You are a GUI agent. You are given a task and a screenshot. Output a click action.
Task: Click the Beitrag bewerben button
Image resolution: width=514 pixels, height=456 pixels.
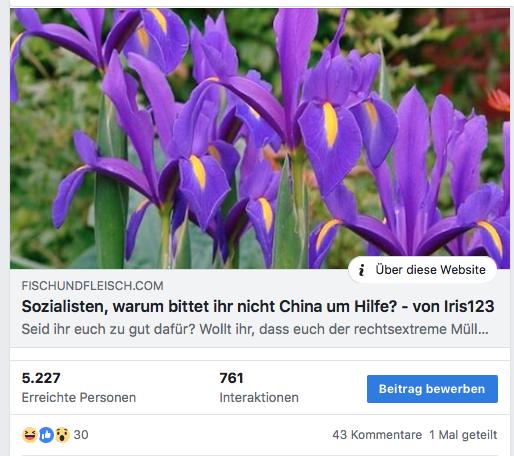point(432,389)
